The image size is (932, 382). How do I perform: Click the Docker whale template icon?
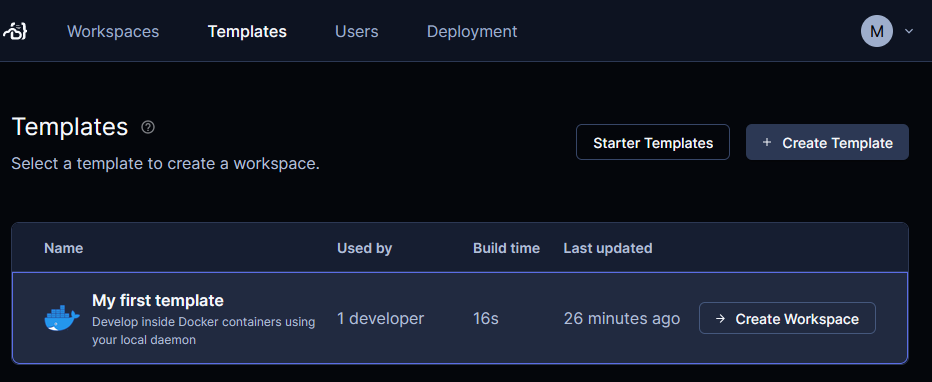point(62,318)
